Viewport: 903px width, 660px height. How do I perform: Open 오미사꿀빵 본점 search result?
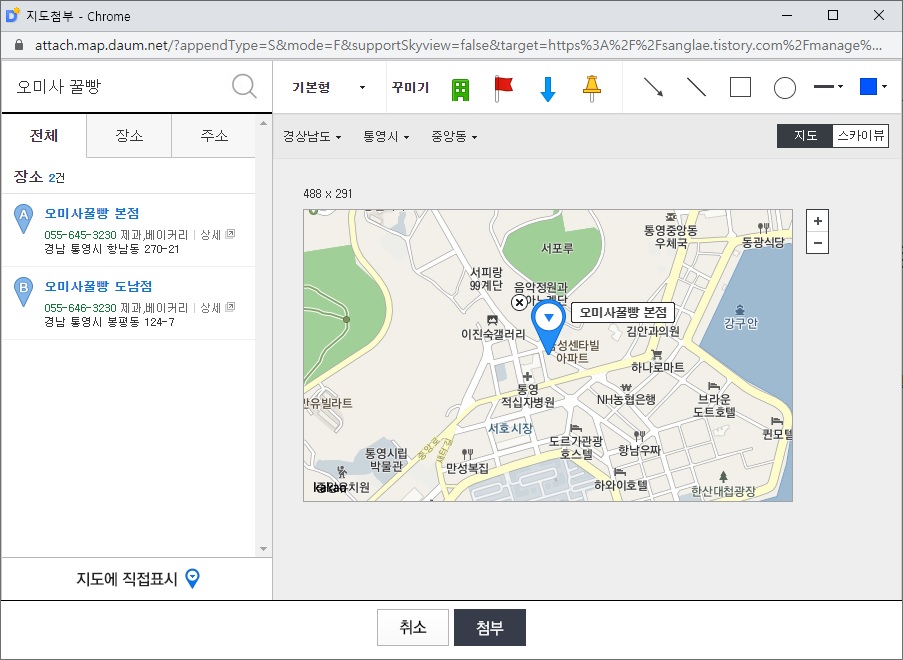(x=92, y=213)
